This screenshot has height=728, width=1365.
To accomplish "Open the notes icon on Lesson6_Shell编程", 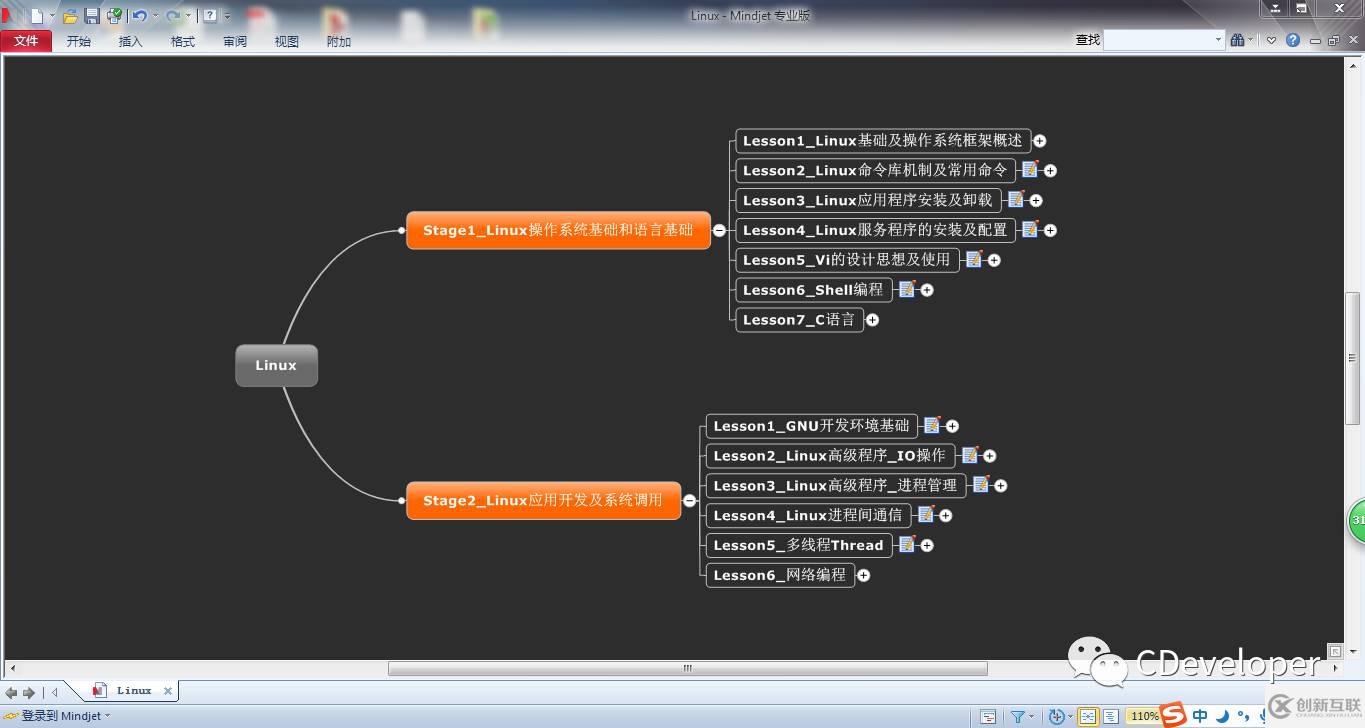I will coord(907,289).
